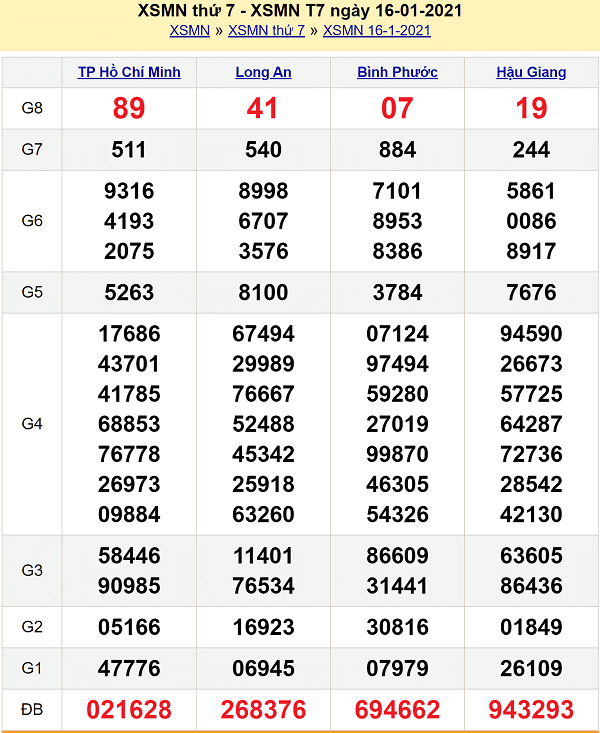Click G4 number 46305
Viewport: 600px width, 733px height.
398,484
